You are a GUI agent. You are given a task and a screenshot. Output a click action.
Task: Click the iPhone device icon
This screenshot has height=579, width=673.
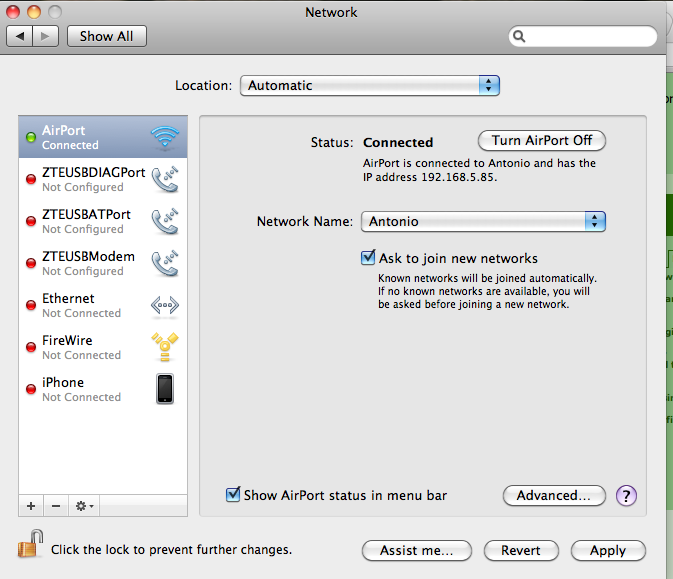[x=165, y=389]
